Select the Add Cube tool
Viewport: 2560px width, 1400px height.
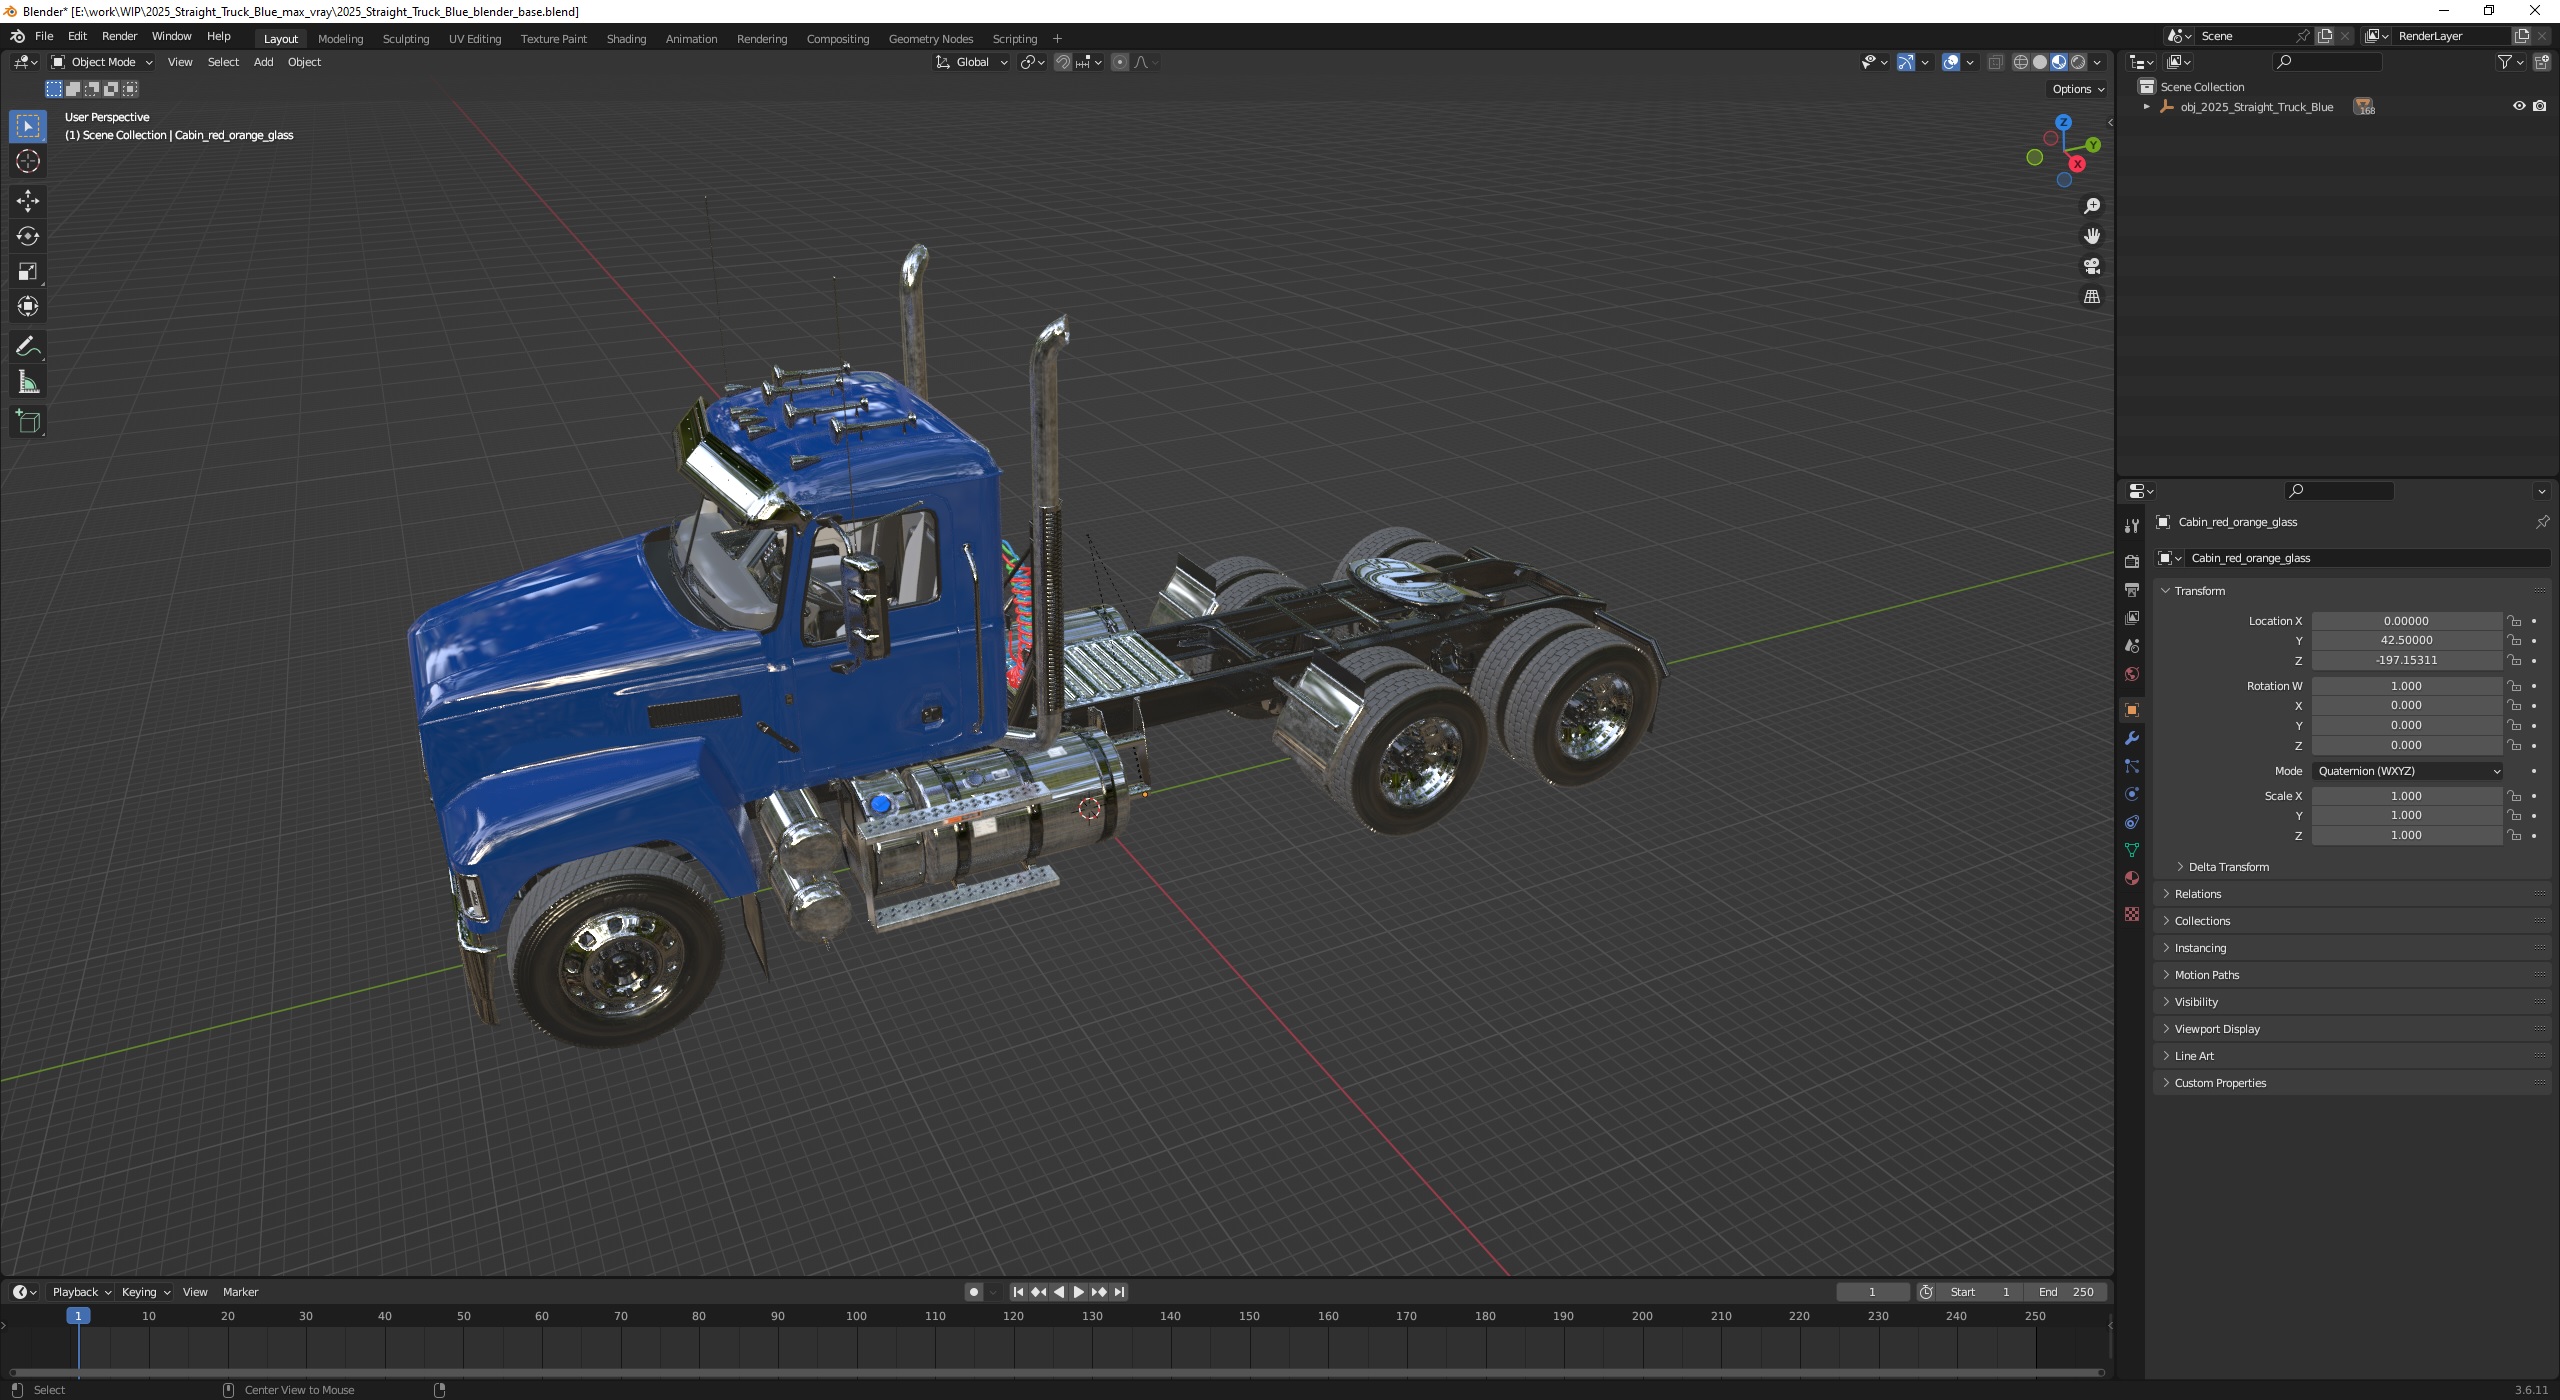coord(28,422)
